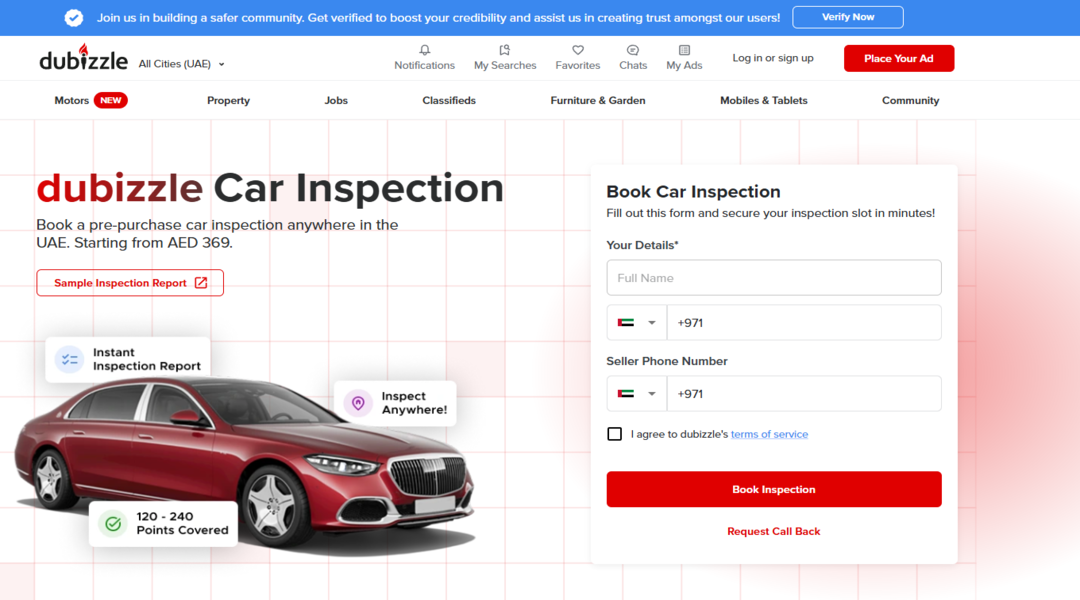The image size is (1080, 600).
Task: Open the Chats icon
Action: 633,51
